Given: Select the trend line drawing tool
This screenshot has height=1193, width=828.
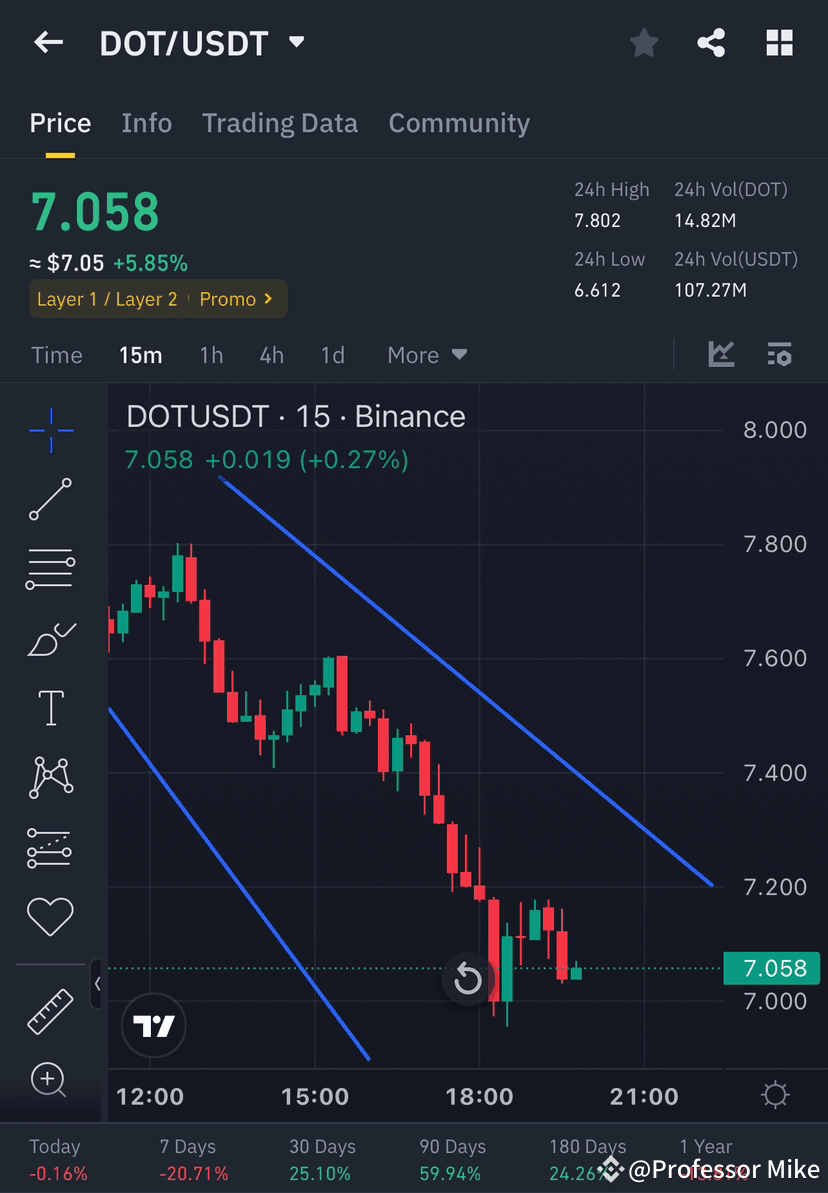Looking at the screenshot, I should (x=50, y=500).
